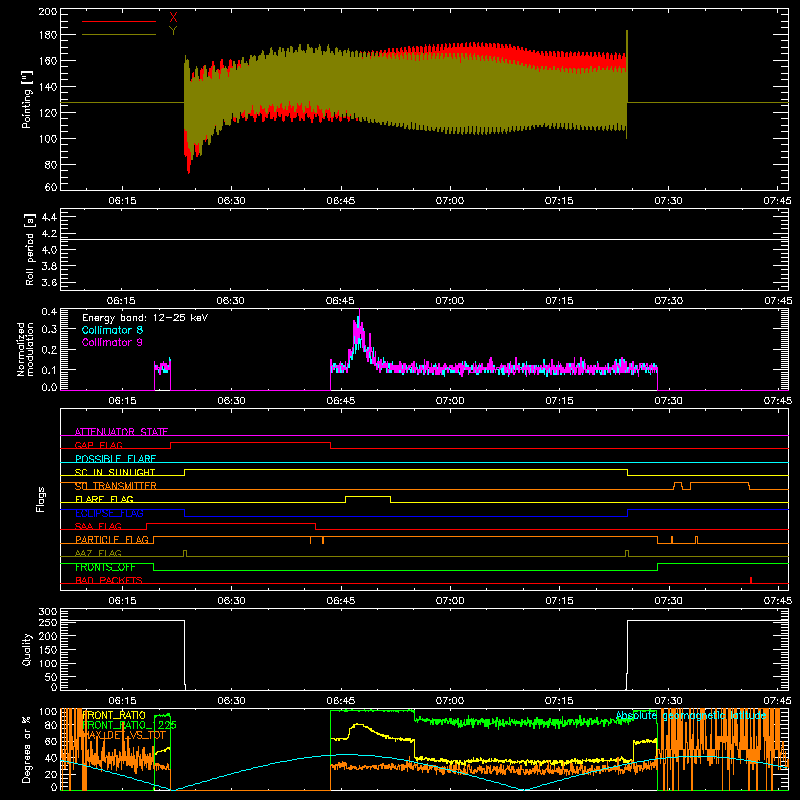Click the modulation peak near 06:47
Image resolution: width=800 pixels, height=800 pixels.
(359, 327)
